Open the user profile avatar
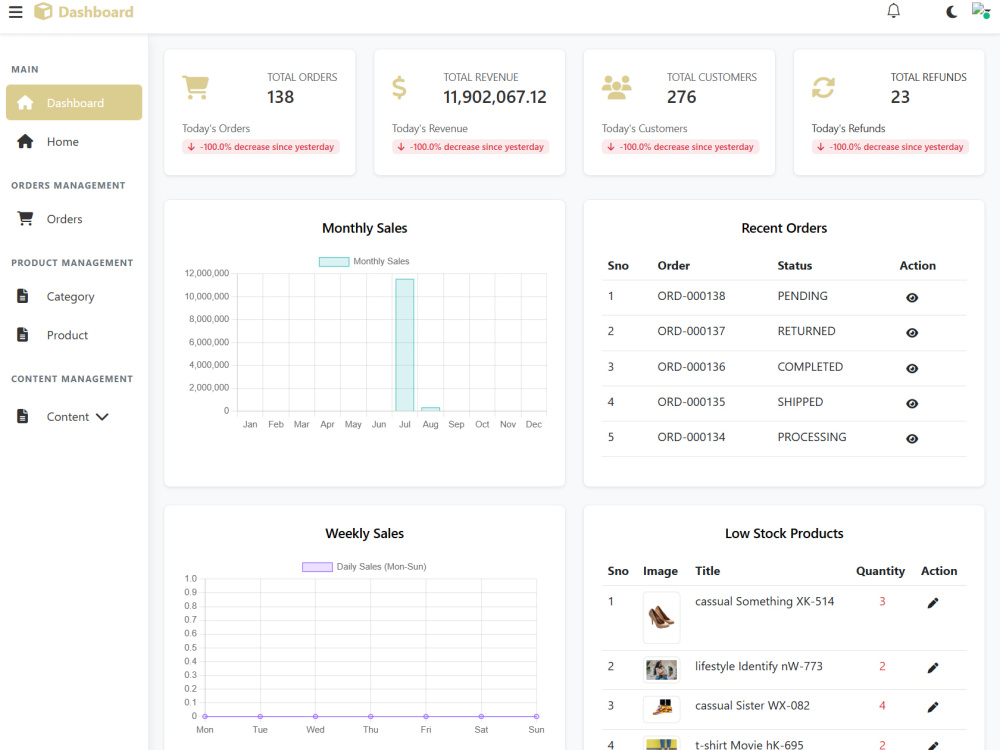 tap(980, 10)
